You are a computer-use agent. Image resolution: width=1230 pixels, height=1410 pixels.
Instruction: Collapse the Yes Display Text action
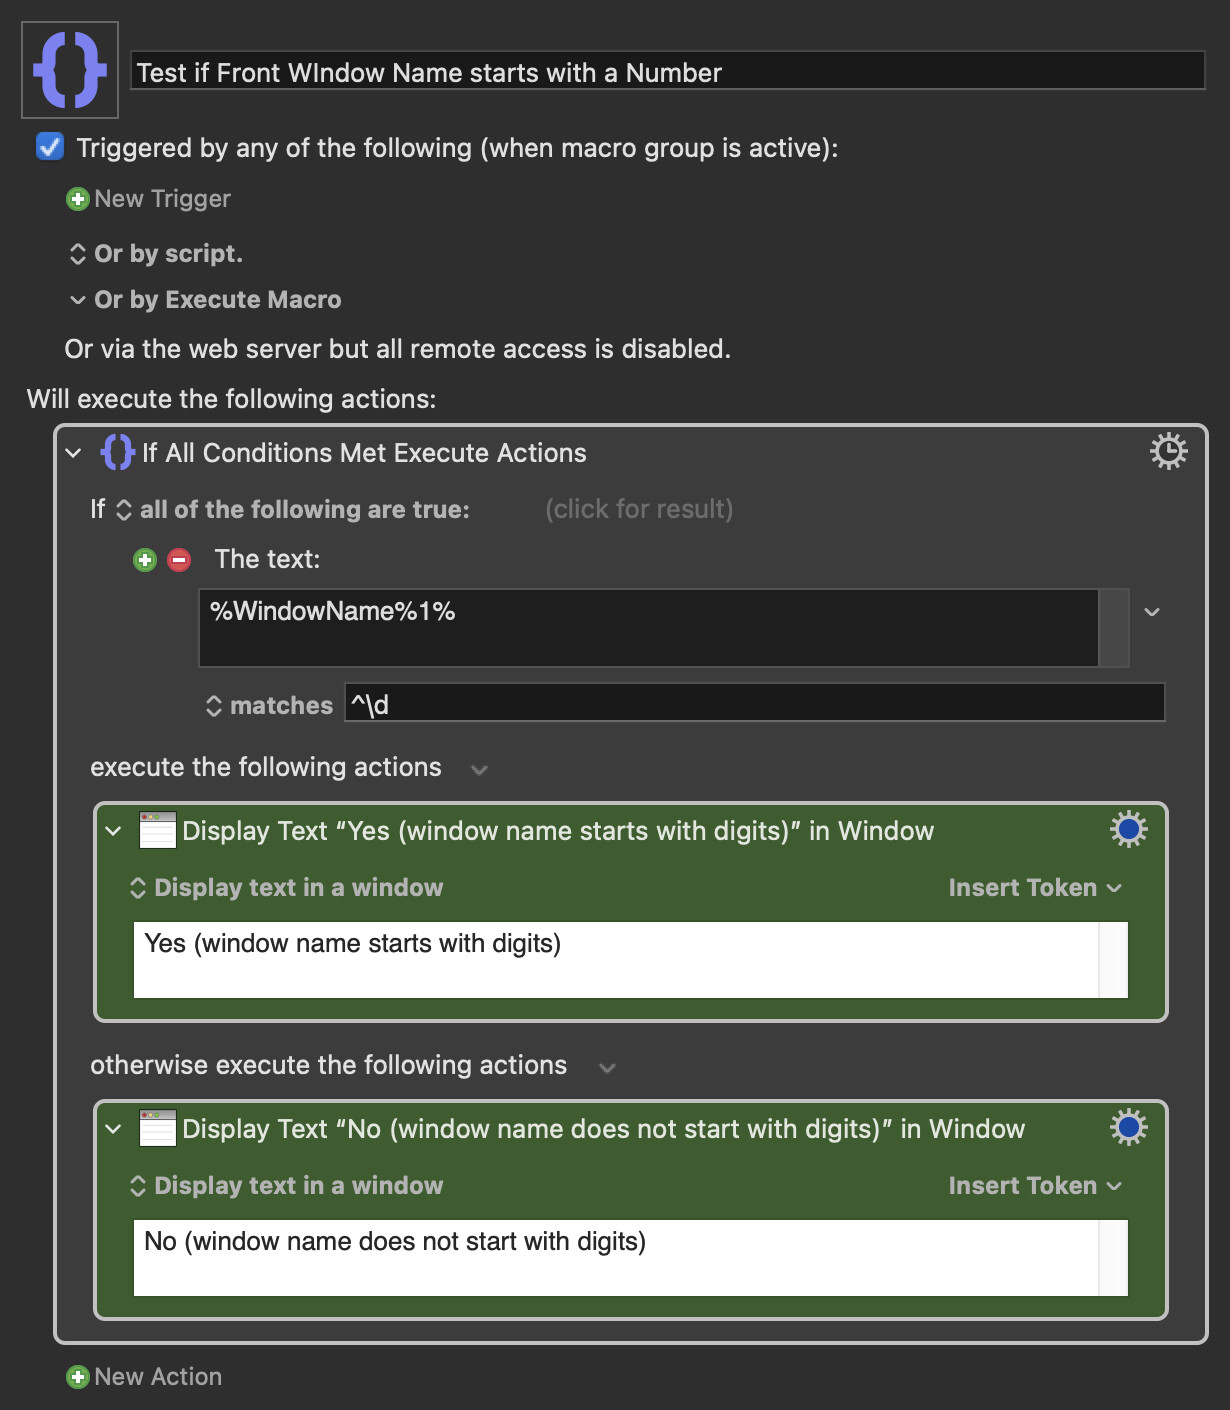tap(114, 831)
